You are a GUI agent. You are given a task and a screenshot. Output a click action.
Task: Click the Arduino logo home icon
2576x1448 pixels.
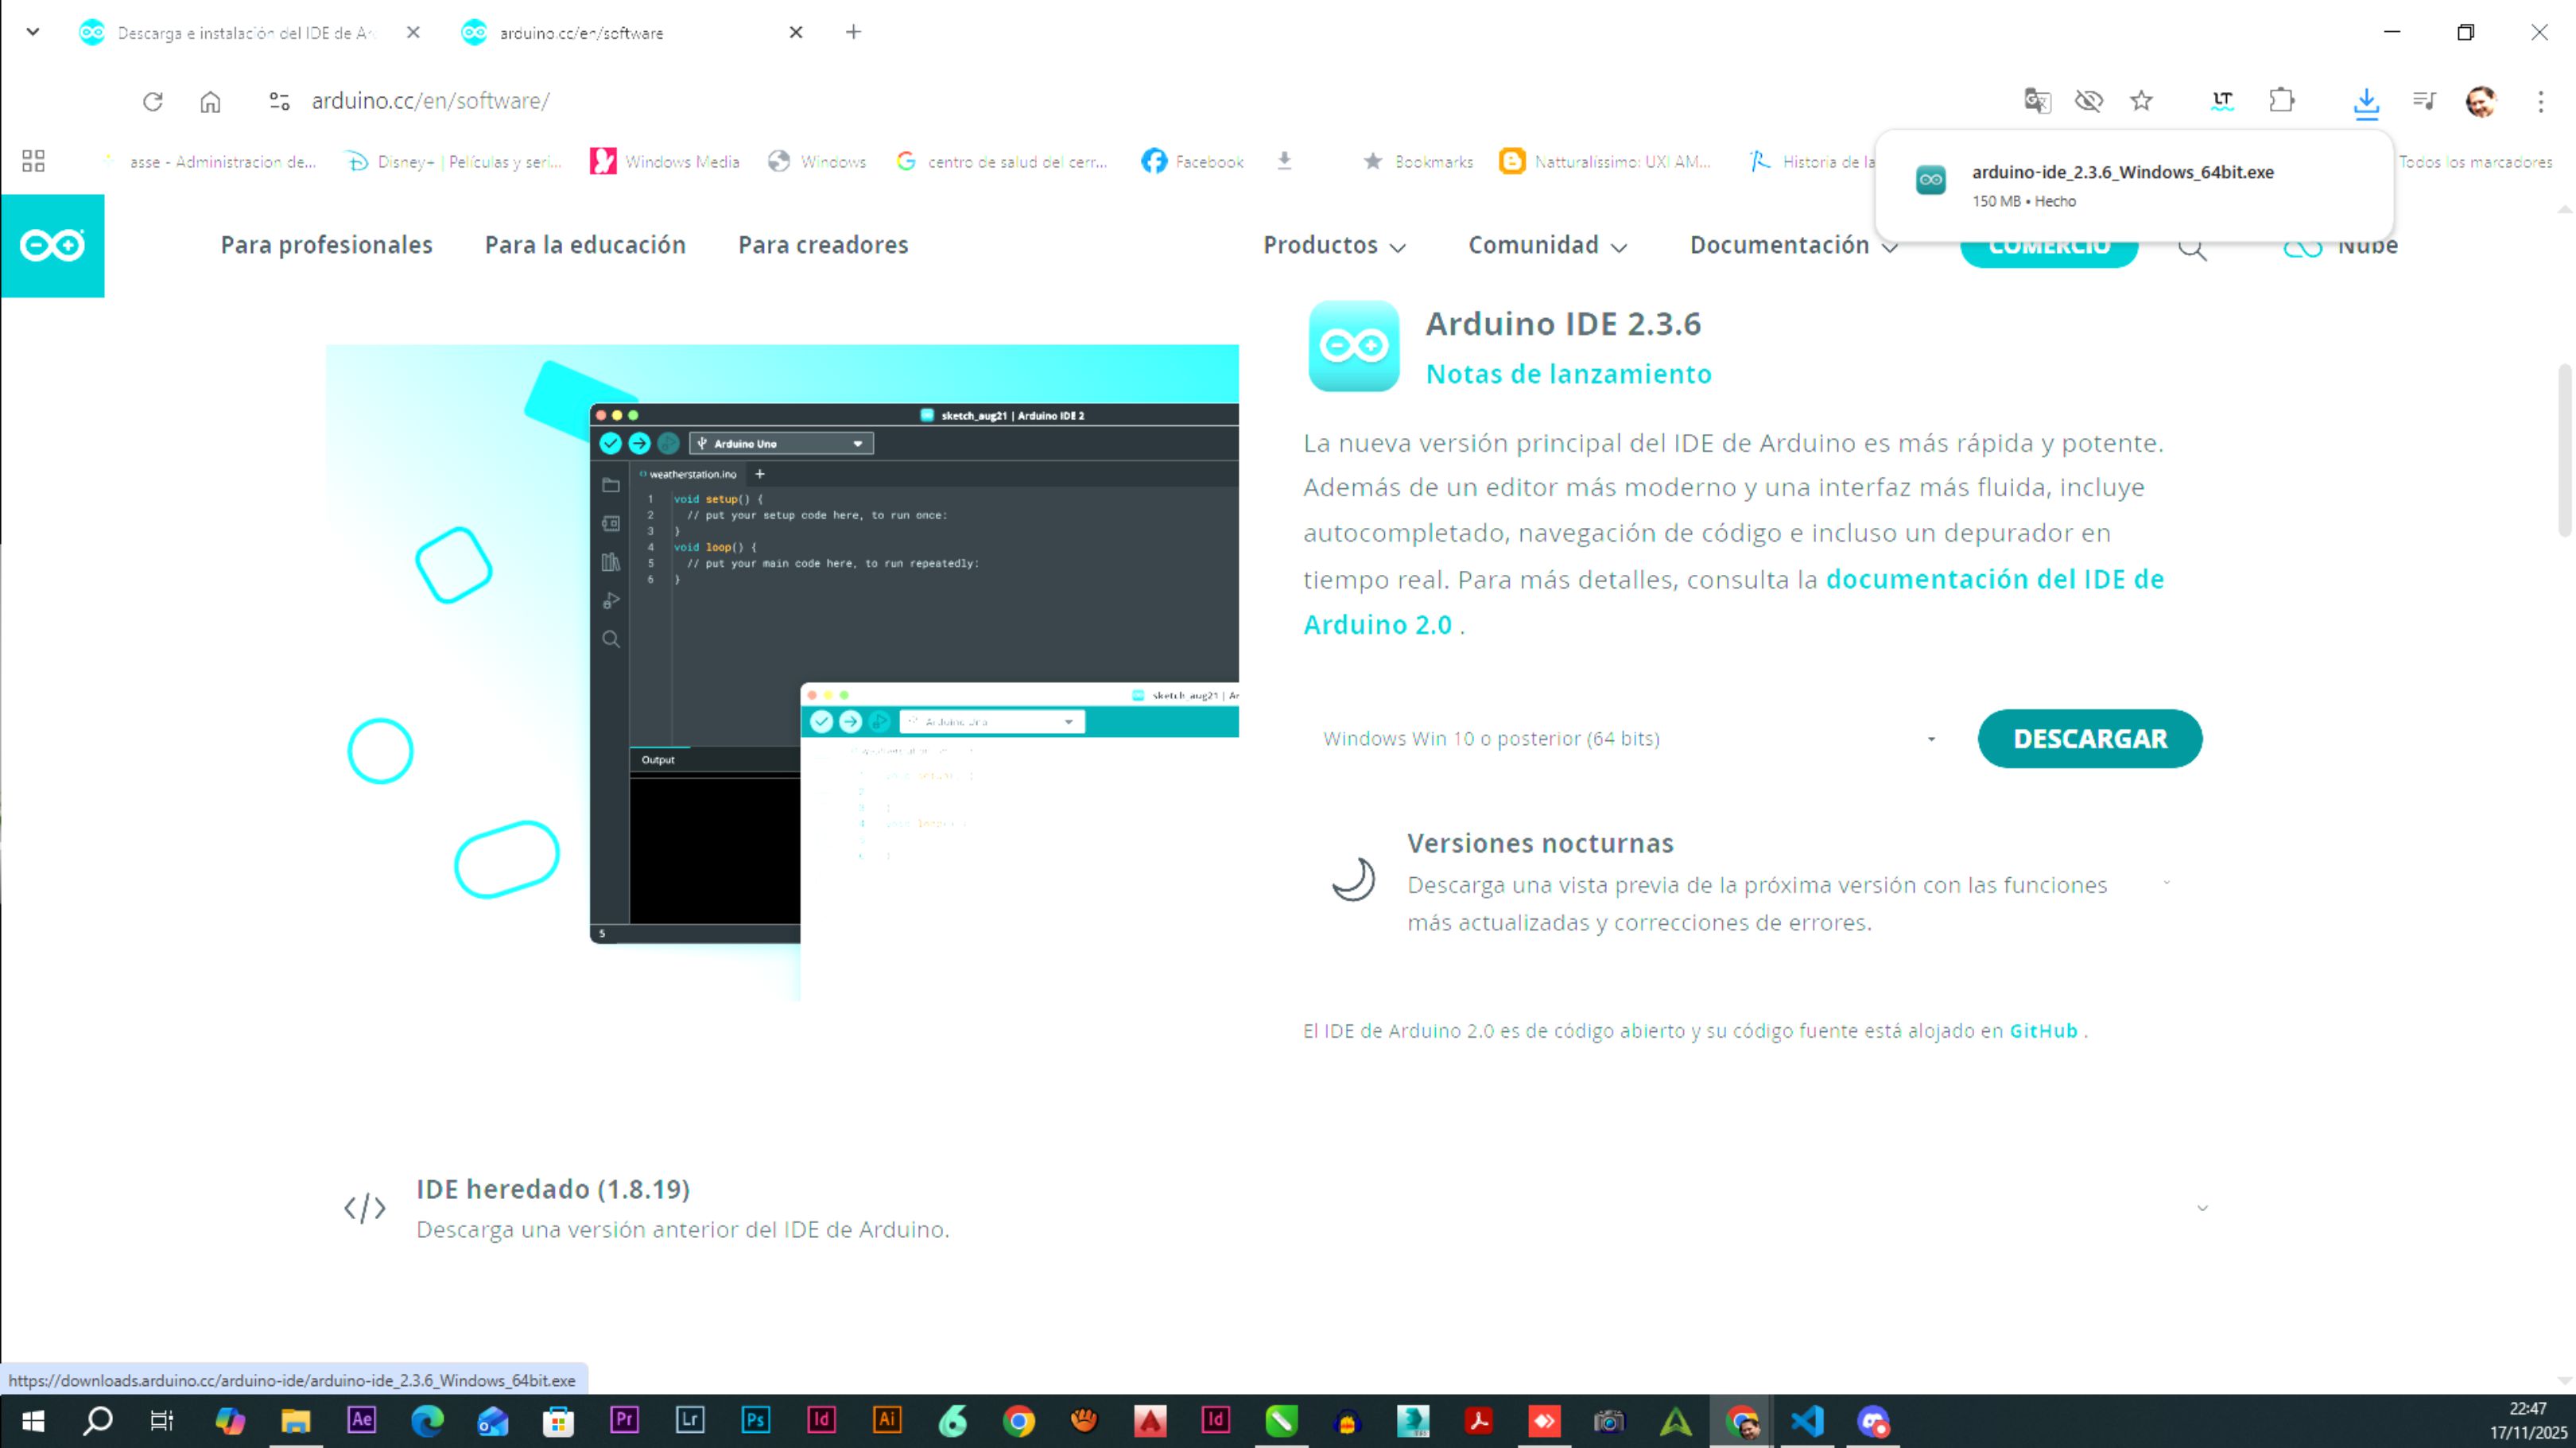52,245
